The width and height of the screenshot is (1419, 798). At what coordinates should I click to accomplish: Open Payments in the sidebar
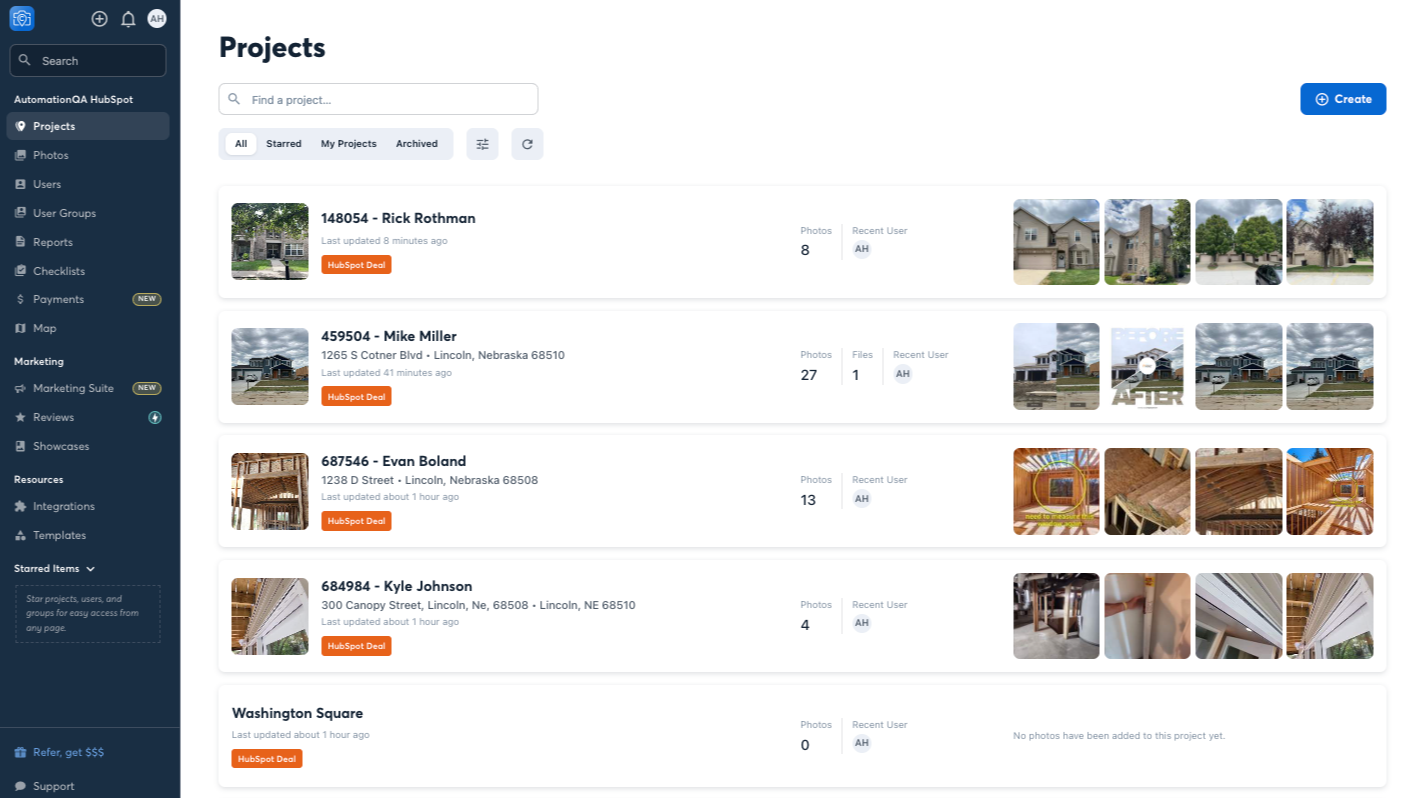pos(58,299)
